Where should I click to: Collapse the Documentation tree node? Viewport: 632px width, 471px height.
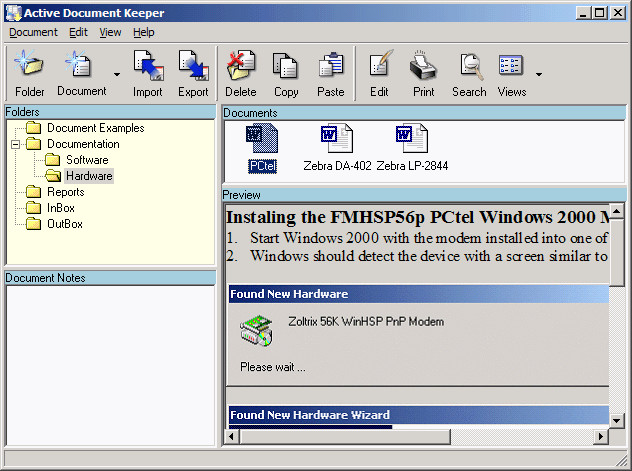pos(15,144)
